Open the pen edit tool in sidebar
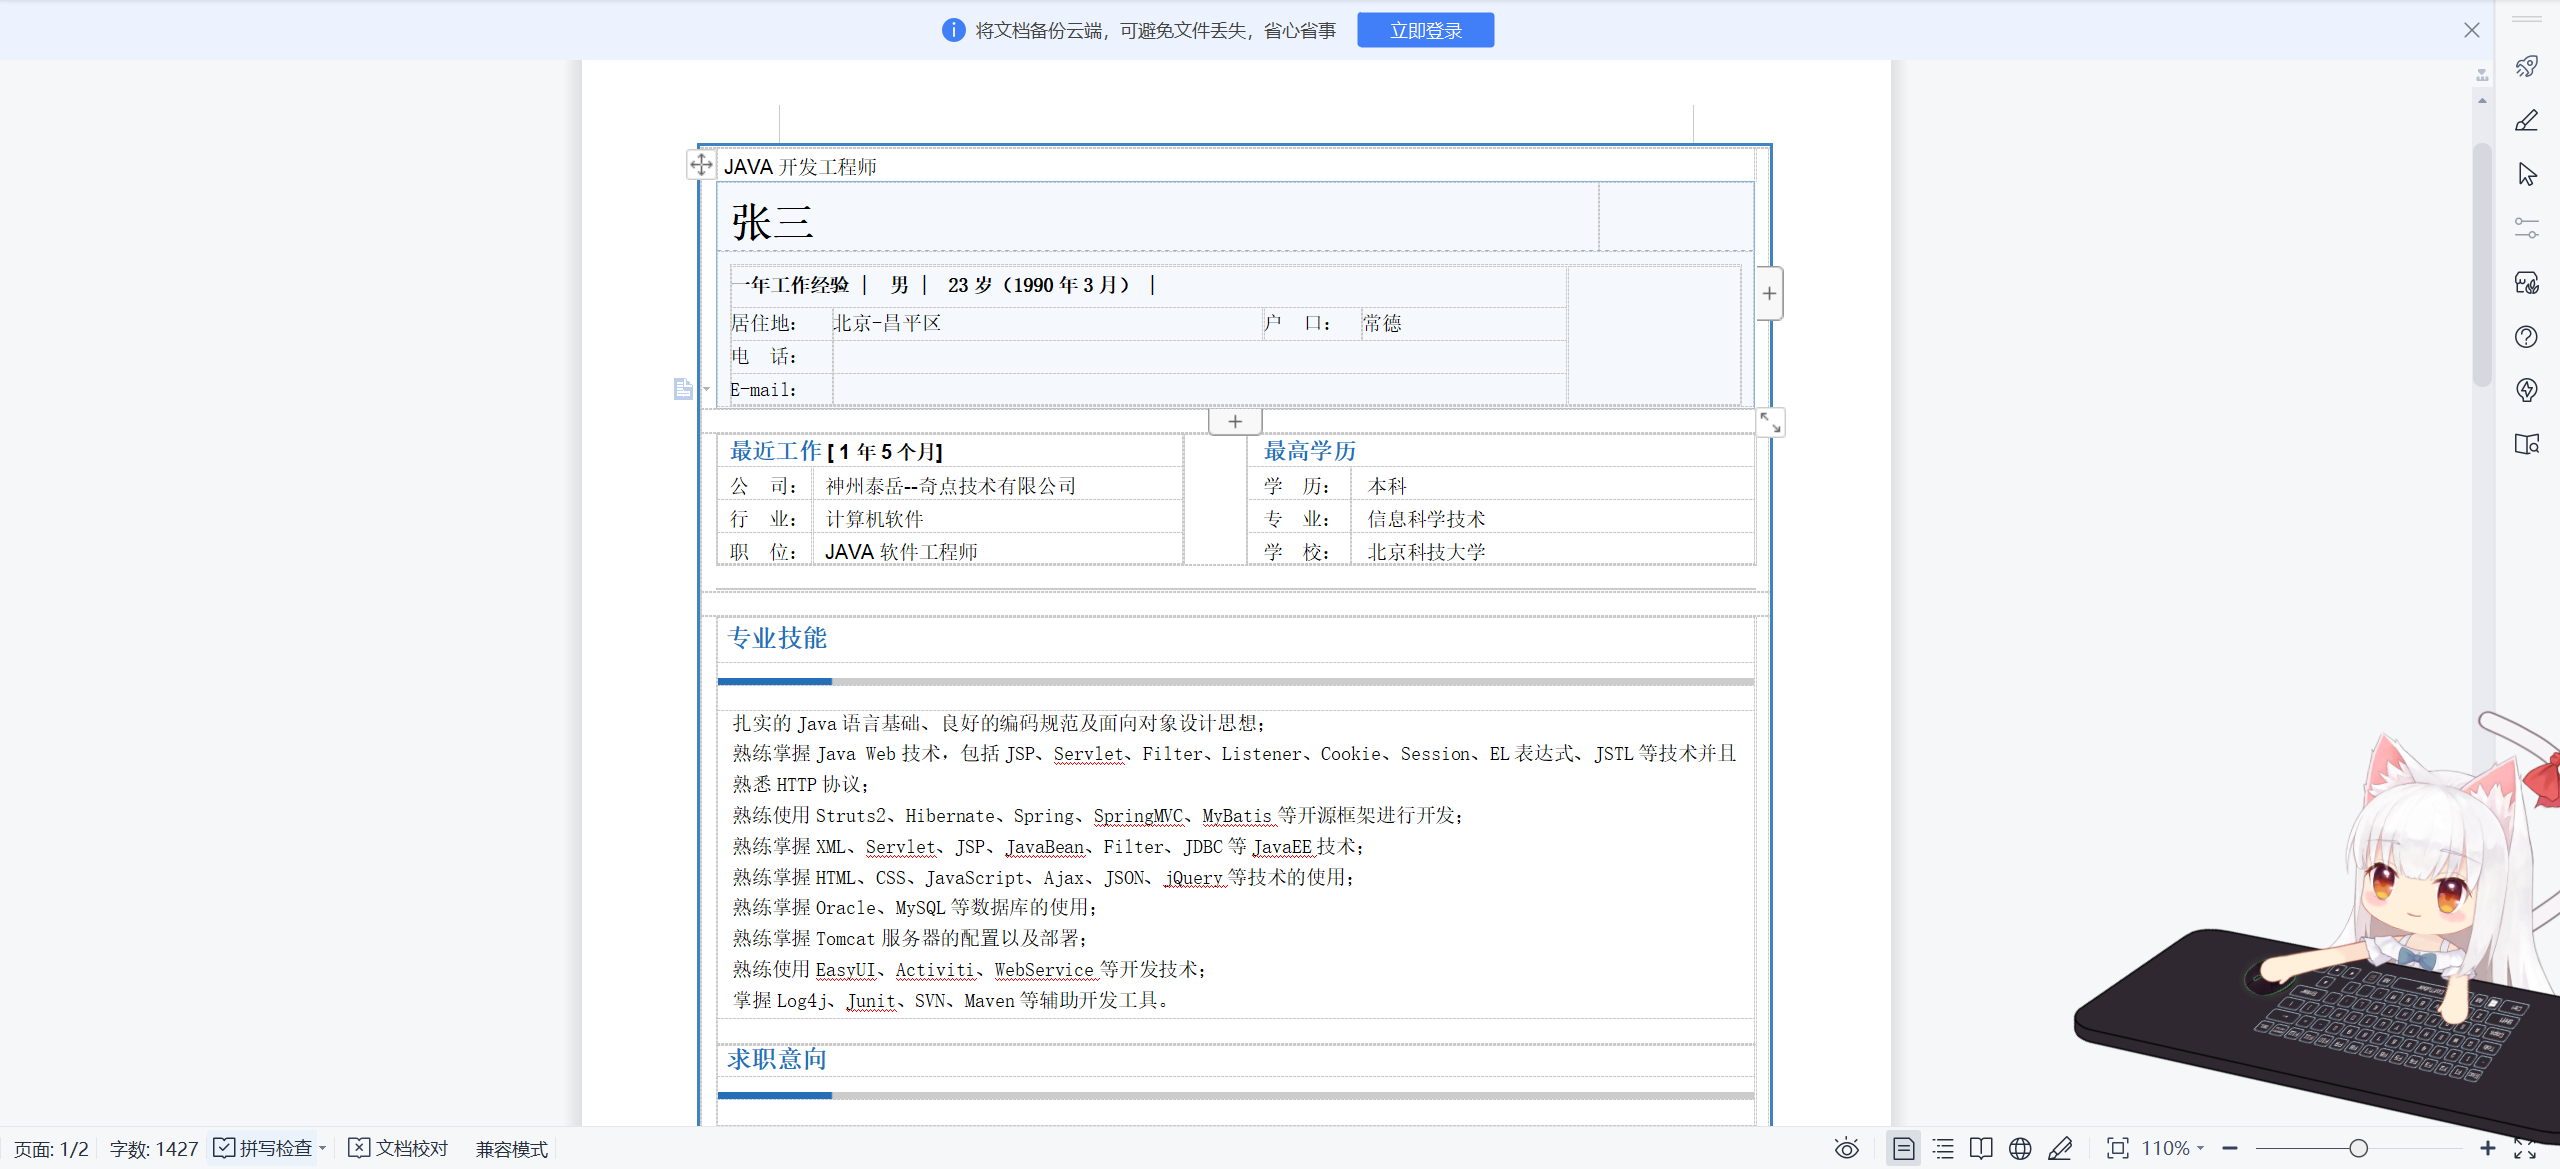2560x1169 pixels. point(2527,121)
